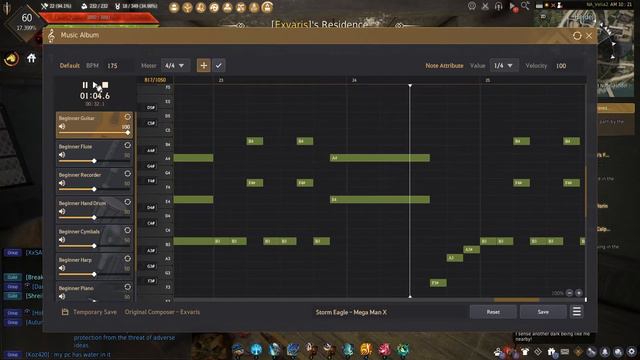This screenshot has height=360, width=640.
Task: Click Beginner Cymbals circular refresh icon
Action: pos(127,230)
